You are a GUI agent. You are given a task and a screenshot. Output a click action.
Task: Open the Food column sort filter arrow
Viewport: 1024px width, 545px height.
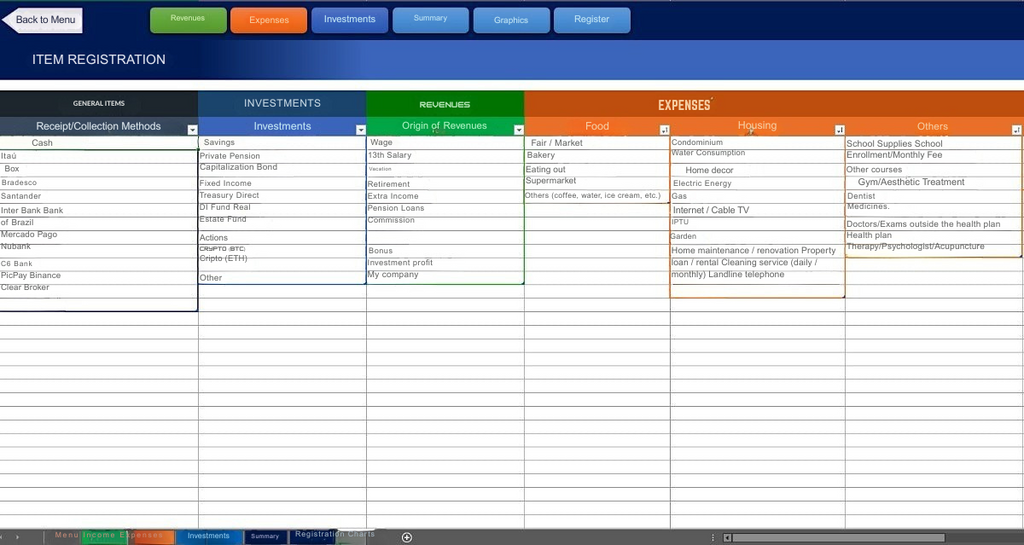point(664,130)
